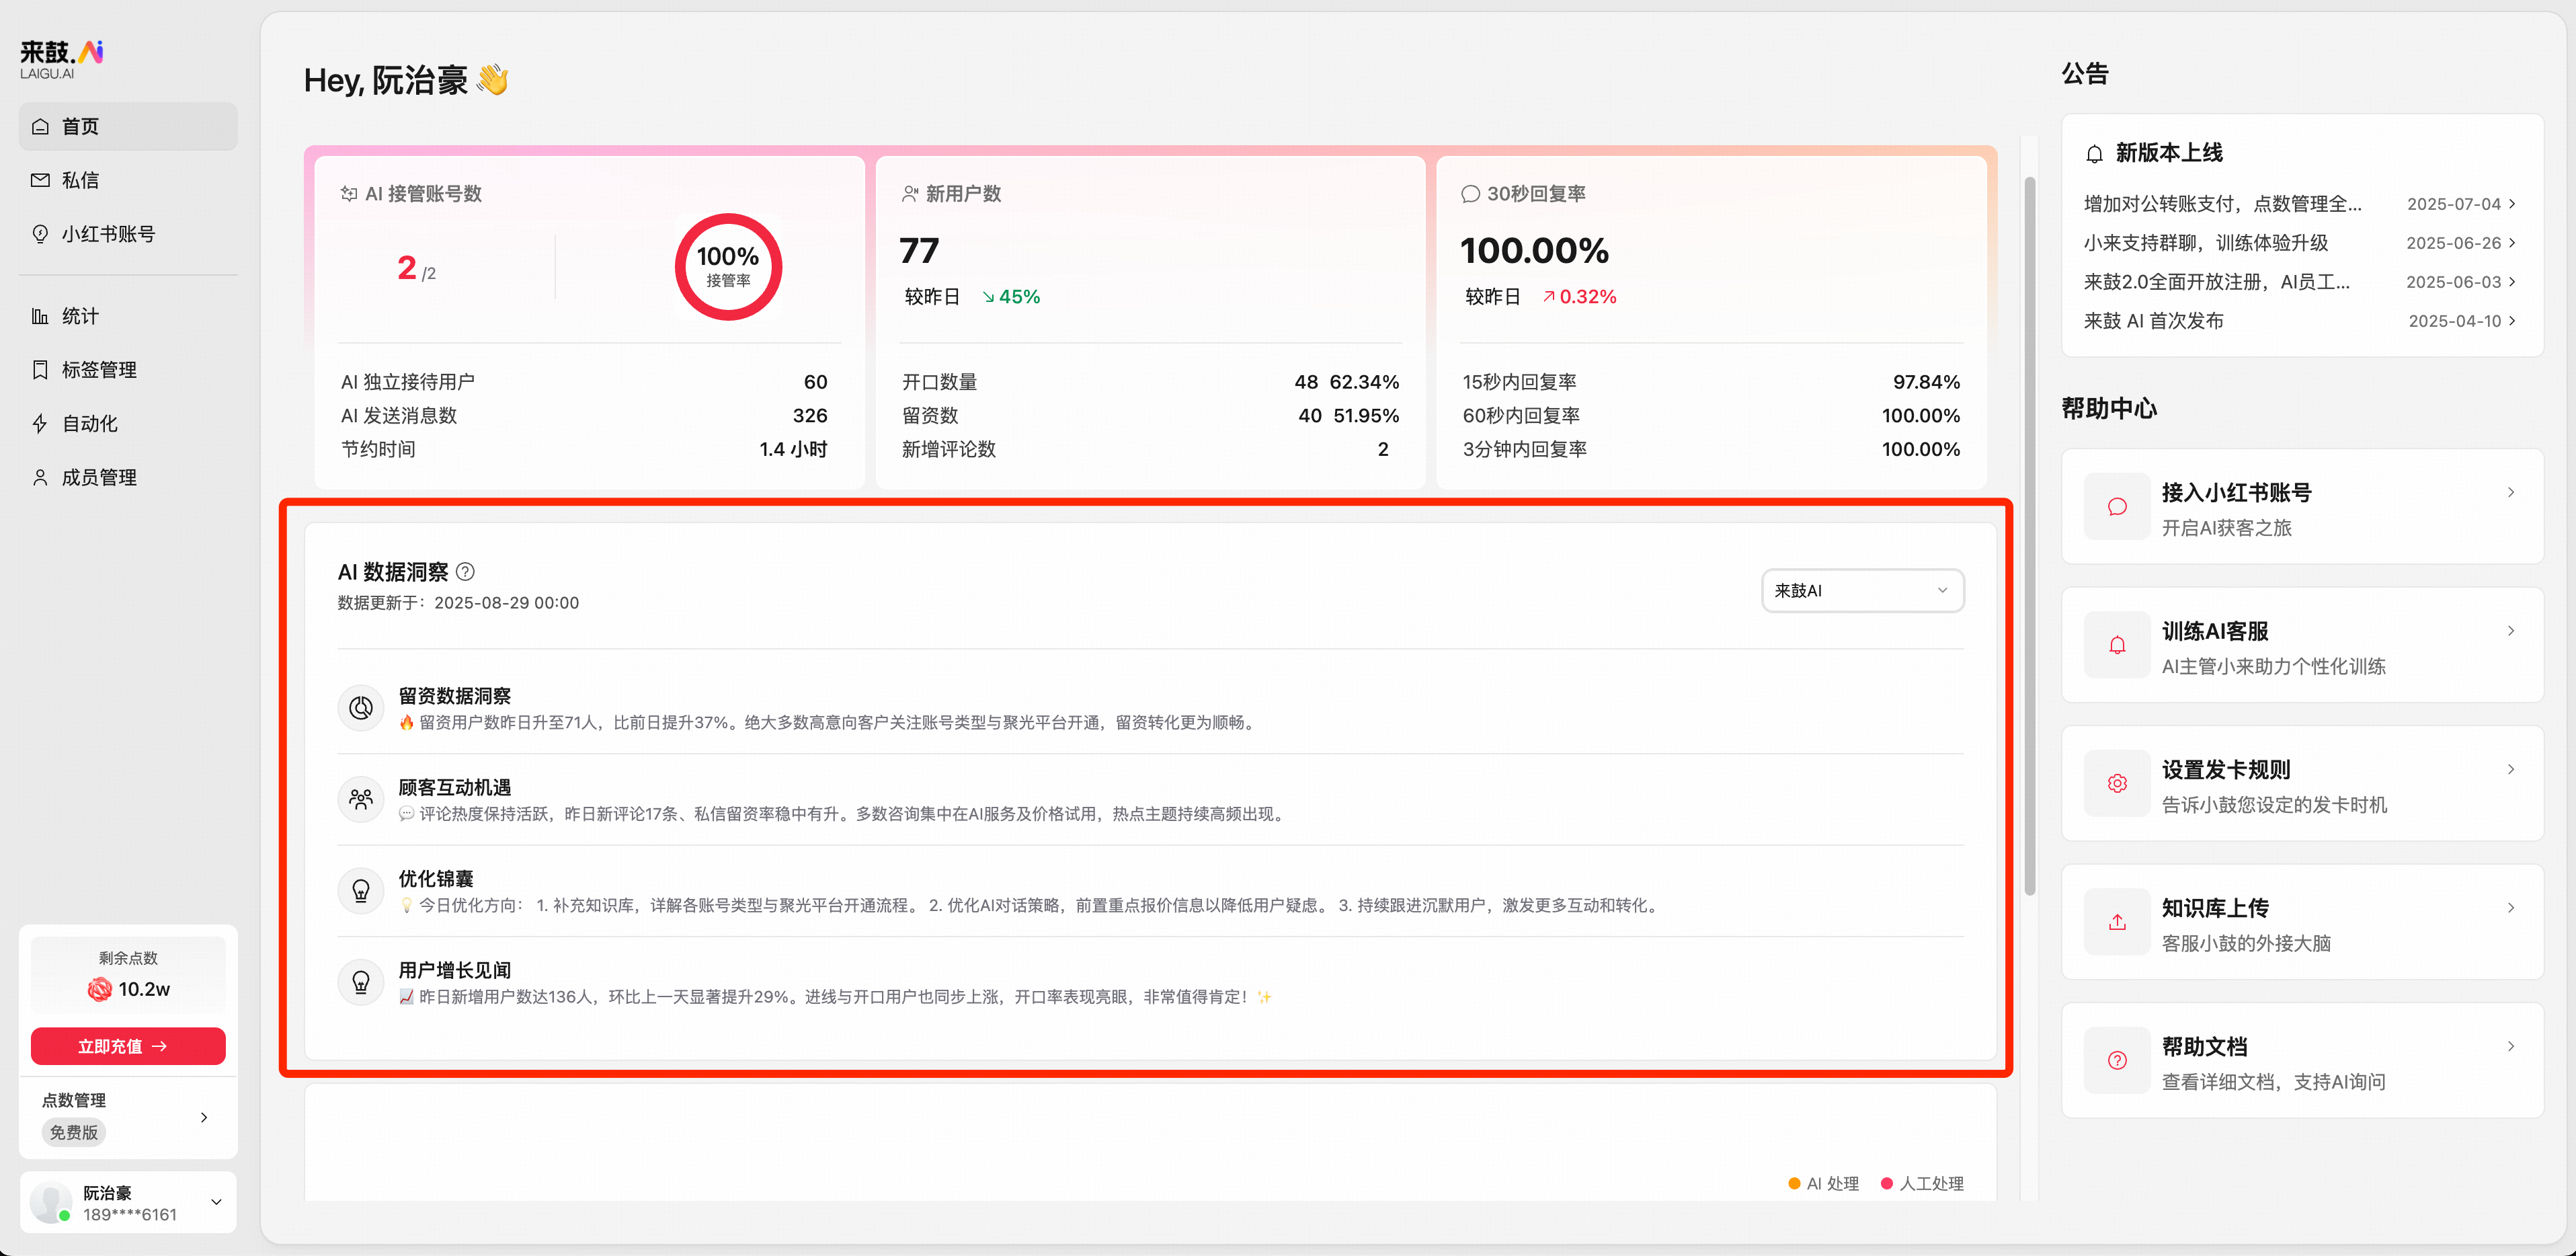
Task: Open the 来鼓AI account dropdown
Action: pyautogui.click(x=1862, y=591)
